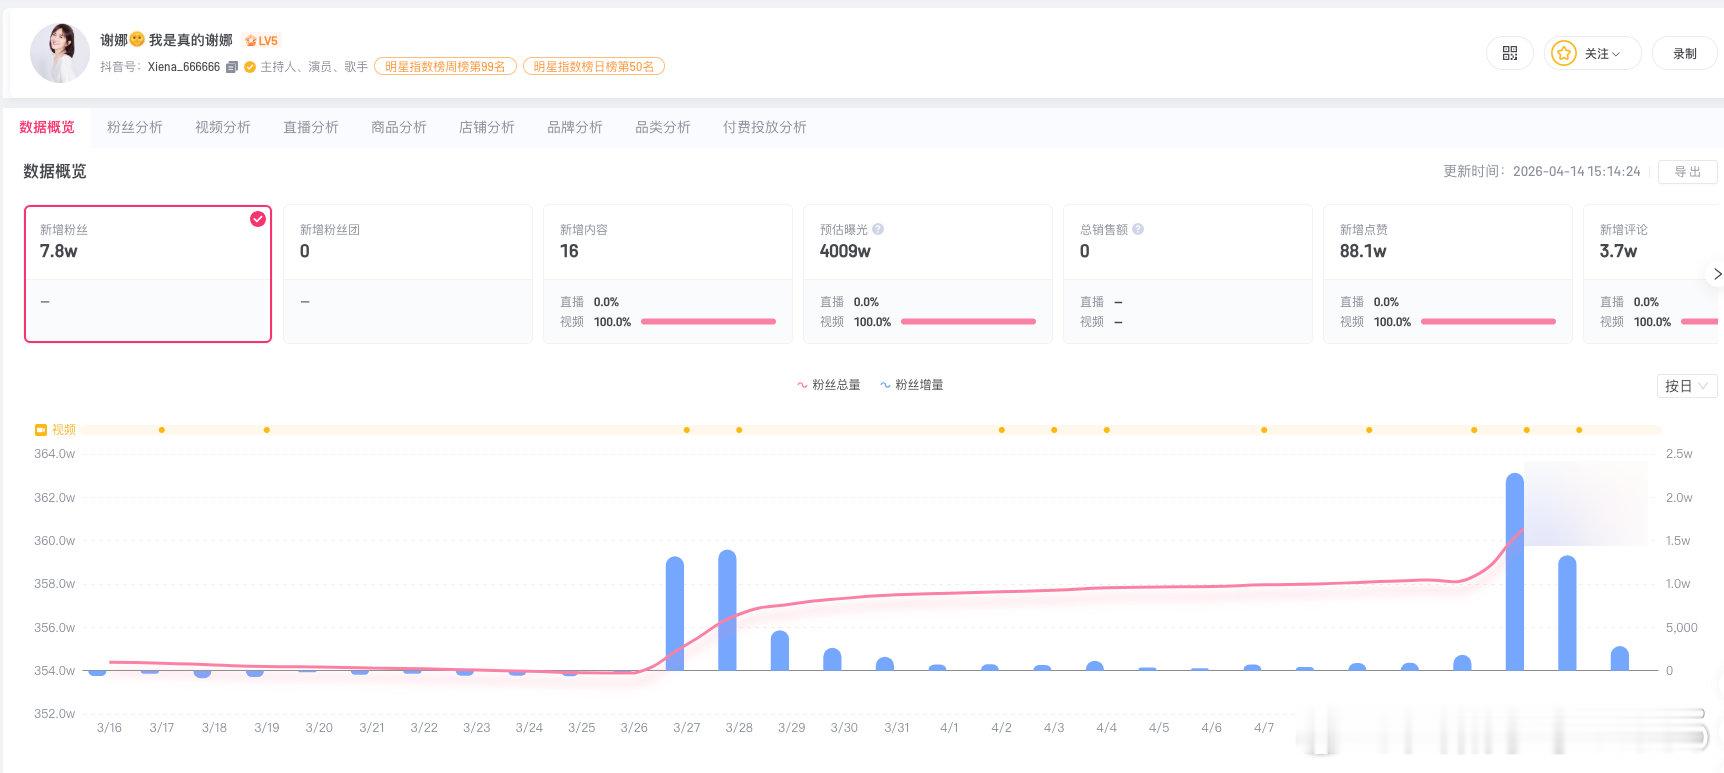Expand the 关注 dropdown arrow
The height and width of the screenshot is (773, 1724).
pos(1616,54)
